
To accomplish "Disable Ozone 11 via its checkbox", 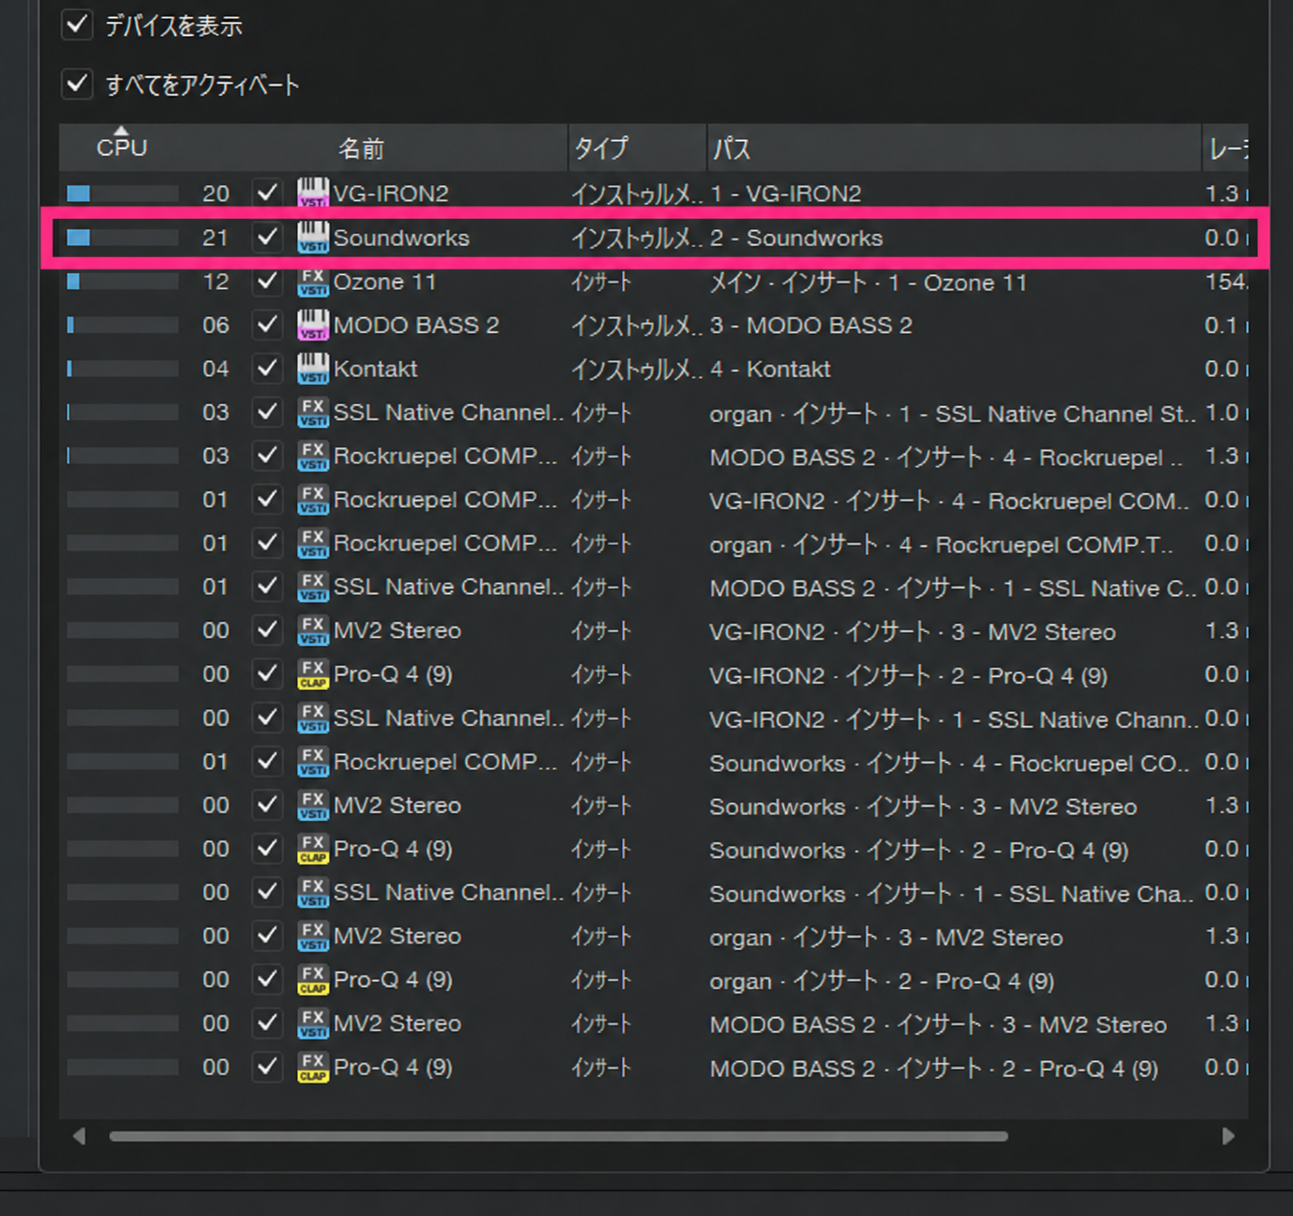I will [x=267, y=281].
